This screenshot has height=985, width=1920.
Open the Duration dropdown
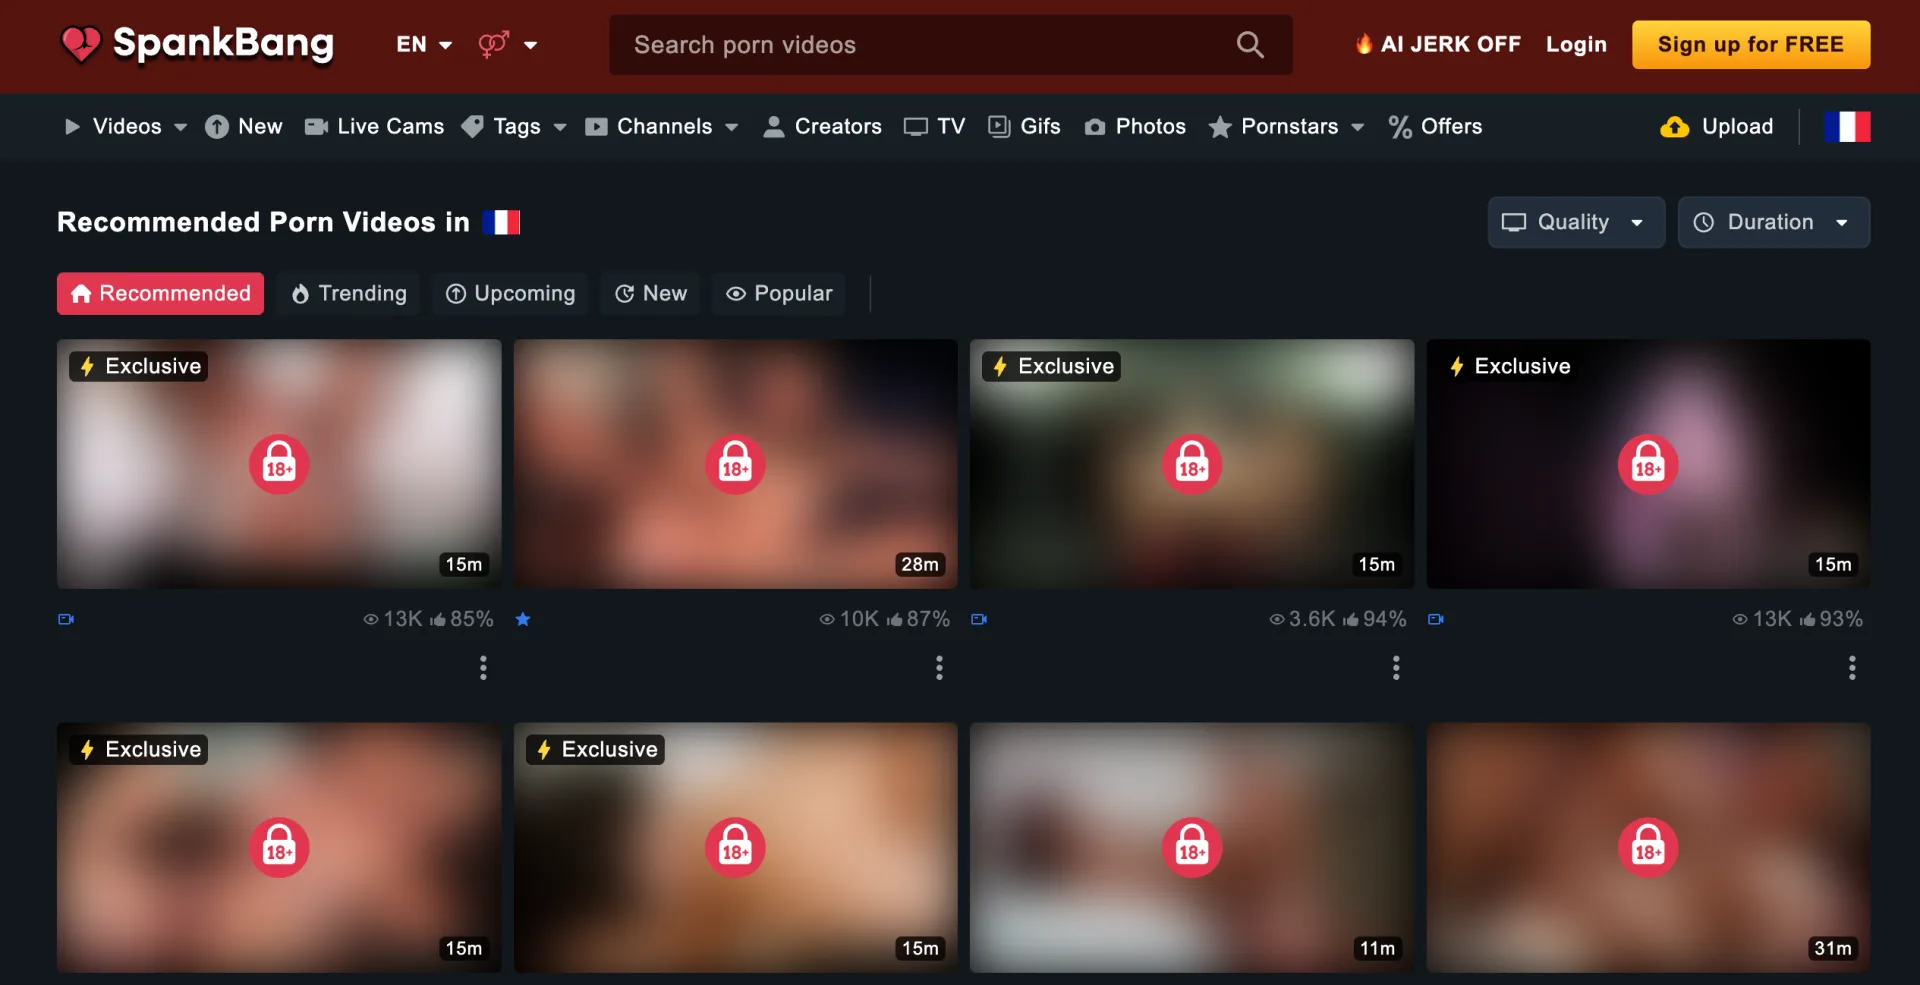[x=1773, y=222]
